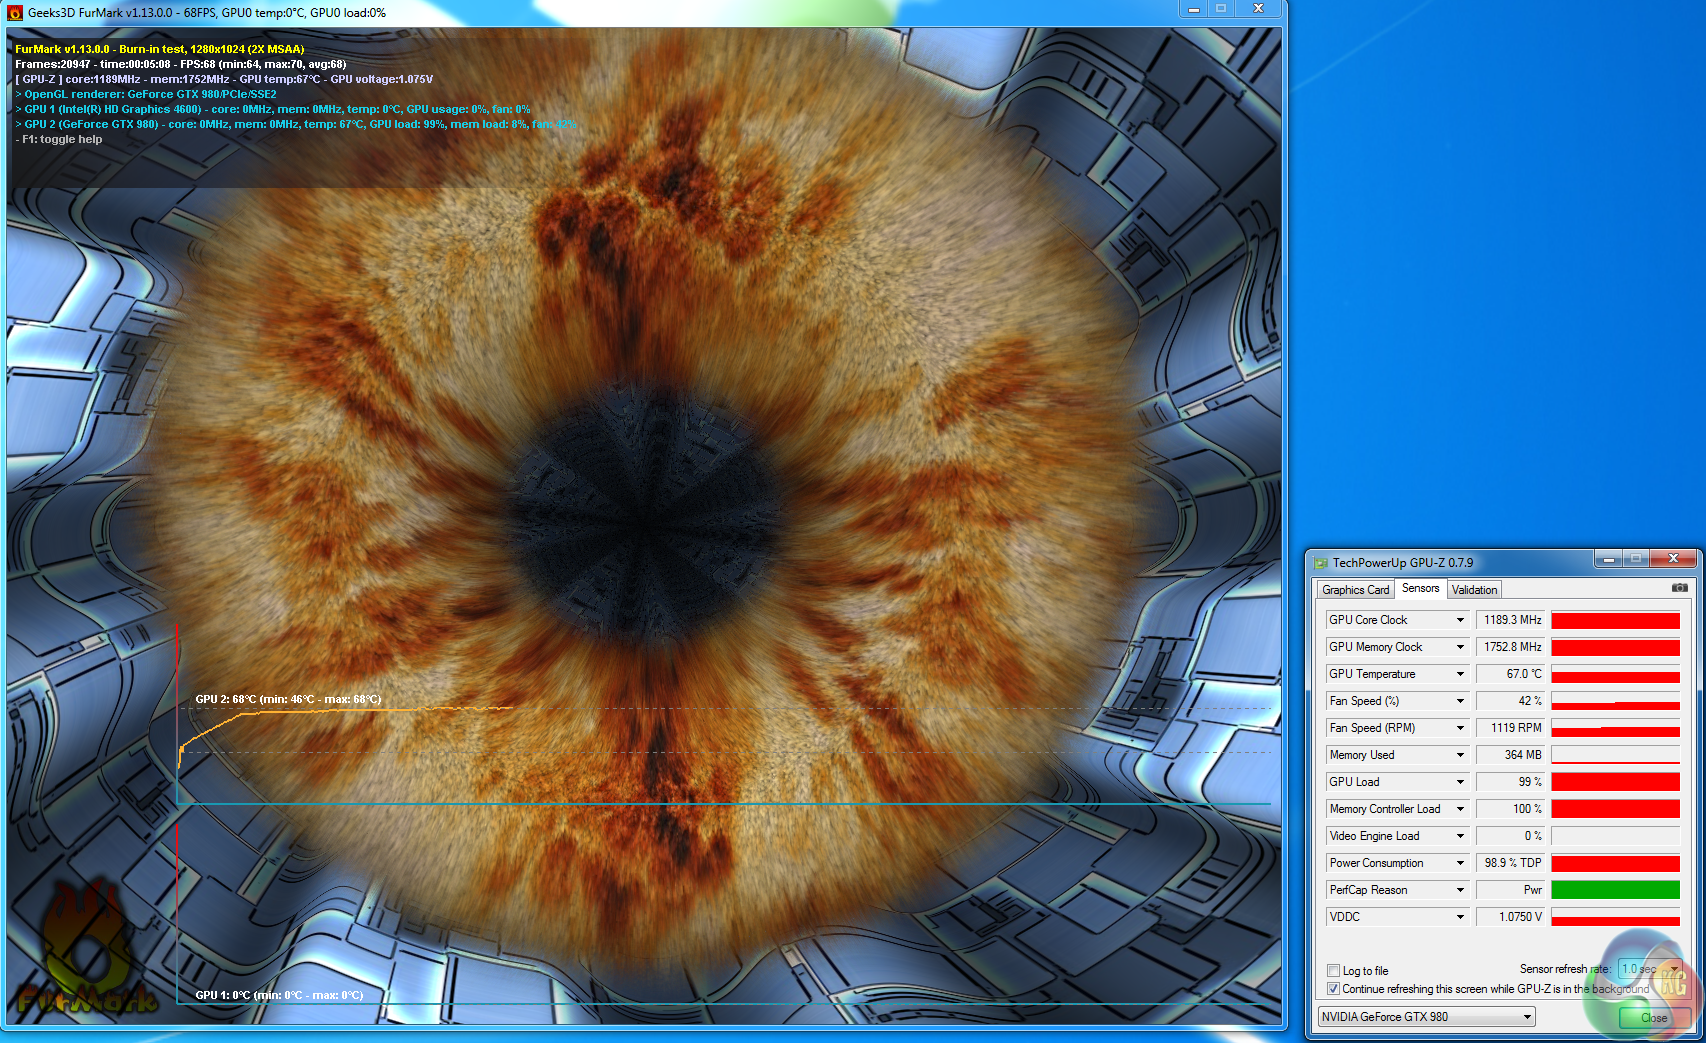The image size is (1706, 1043).
Task: Click the 0 % video engine load value
Action: click(1511, 836)
